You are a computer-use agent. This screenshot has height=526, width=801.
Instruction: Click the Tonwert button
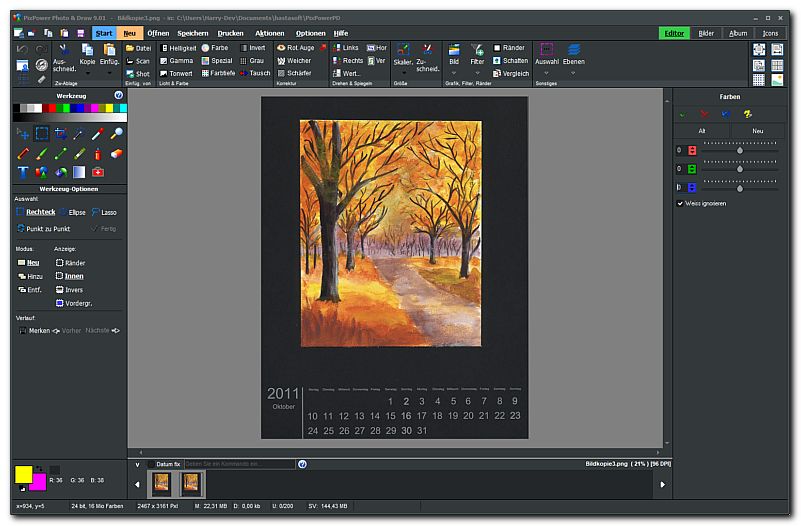(x=176, y=74)
